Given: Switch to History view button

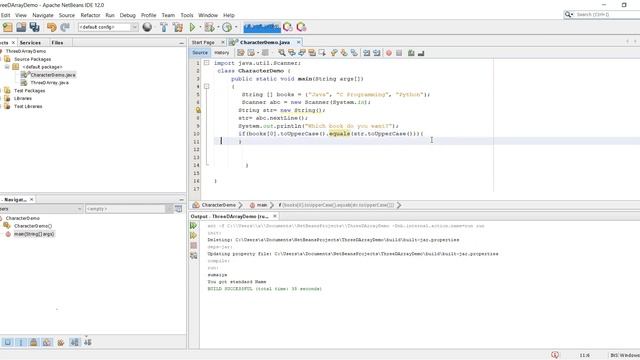Looking at the screenshot, I should (x=222, y=53).
